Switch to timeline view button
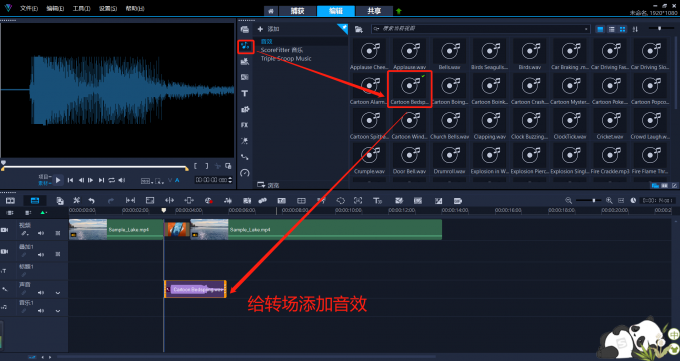680x361 pixels. (35, 200)
